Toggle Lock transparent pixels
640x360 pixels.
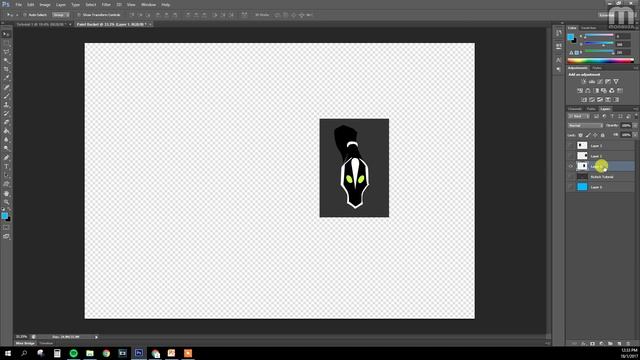tap(580, 135)
